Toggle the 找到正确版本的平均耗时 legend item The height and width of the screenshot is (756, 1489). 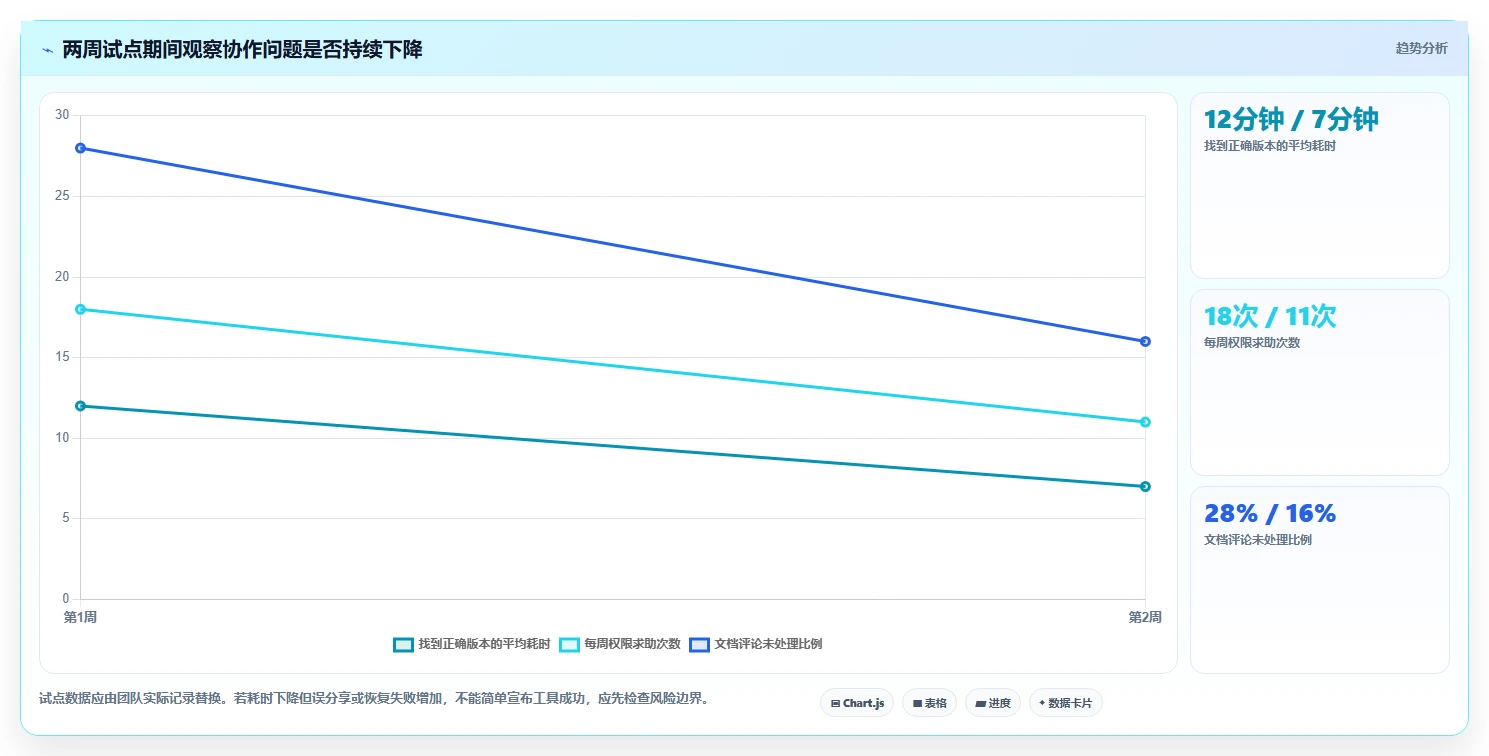click(472, 644)
